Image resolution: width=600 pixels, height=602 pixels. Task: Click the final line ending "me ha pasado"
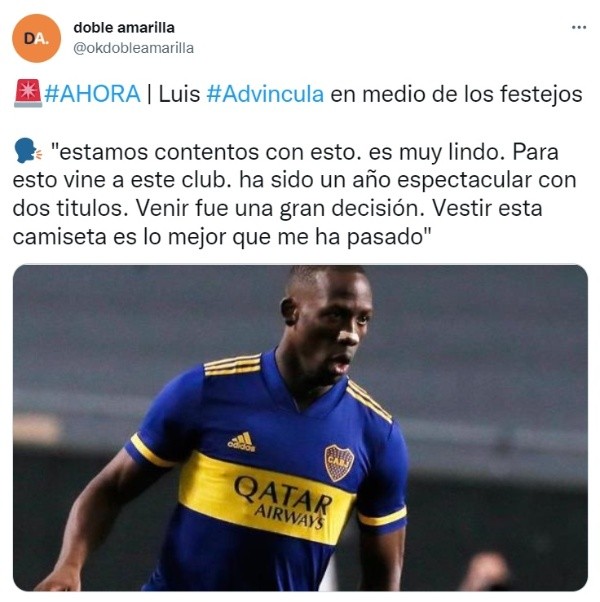pyautogui.click(x=222, y=237)
